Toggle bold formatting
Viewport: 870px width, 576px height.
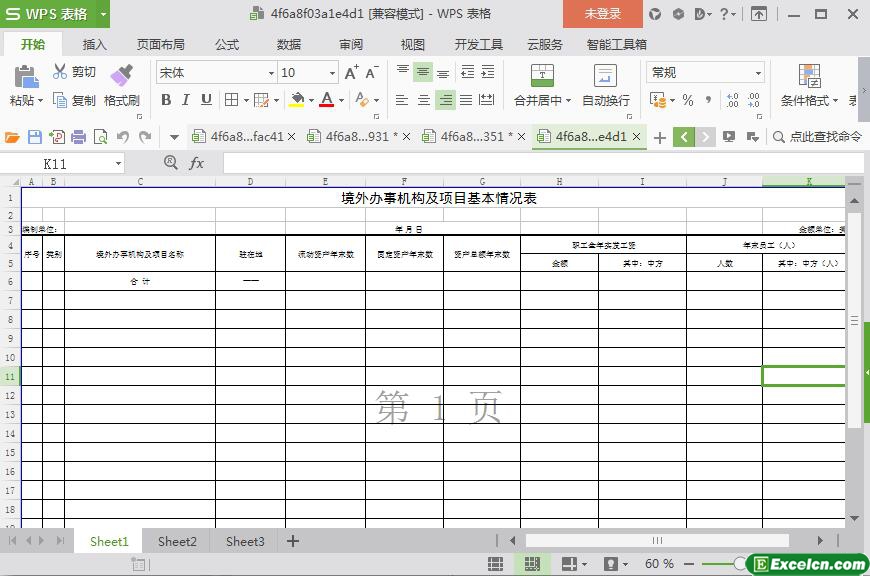pos(166,100)
